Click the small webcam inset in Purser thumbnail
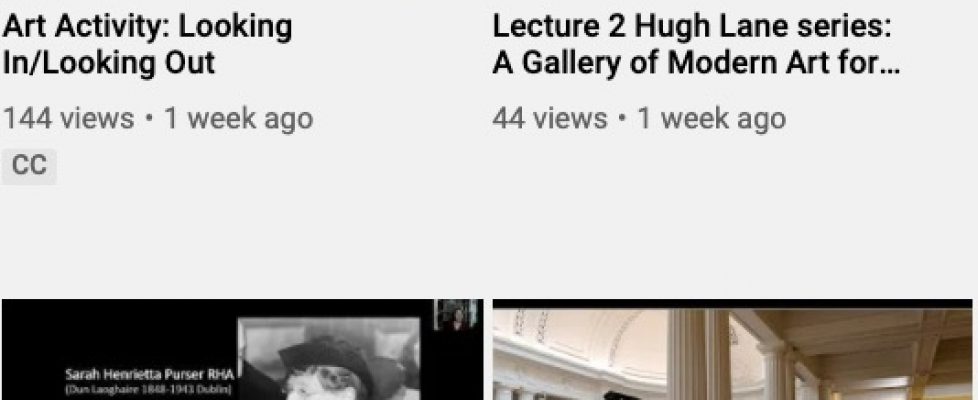The height and width of the screenshot is (400, 978). (x=457, y=315)
